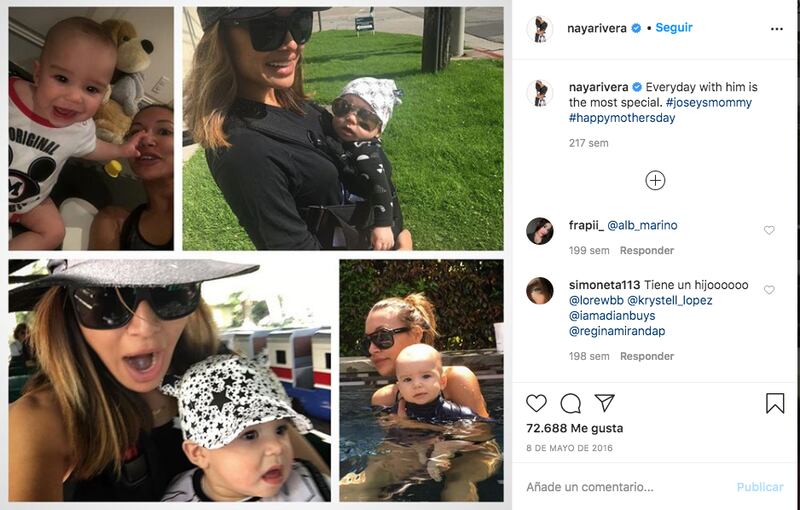Open the @alb_marino mention link

coord(642,225)
